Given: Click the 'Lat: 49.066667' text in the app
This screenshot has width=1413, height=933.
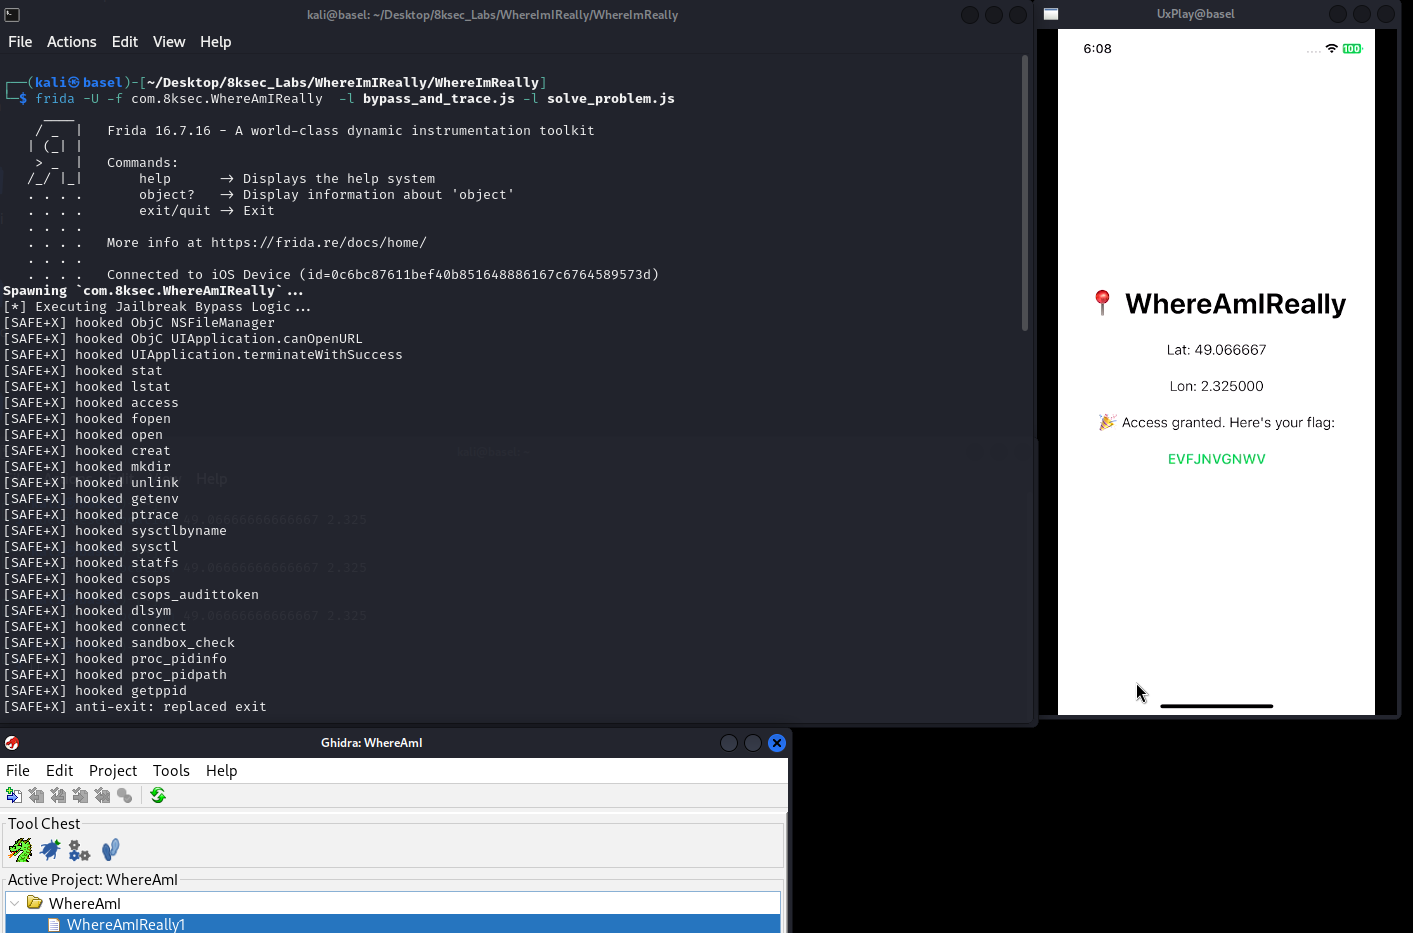Looking at the screenshot, I should coord(1216,350).
